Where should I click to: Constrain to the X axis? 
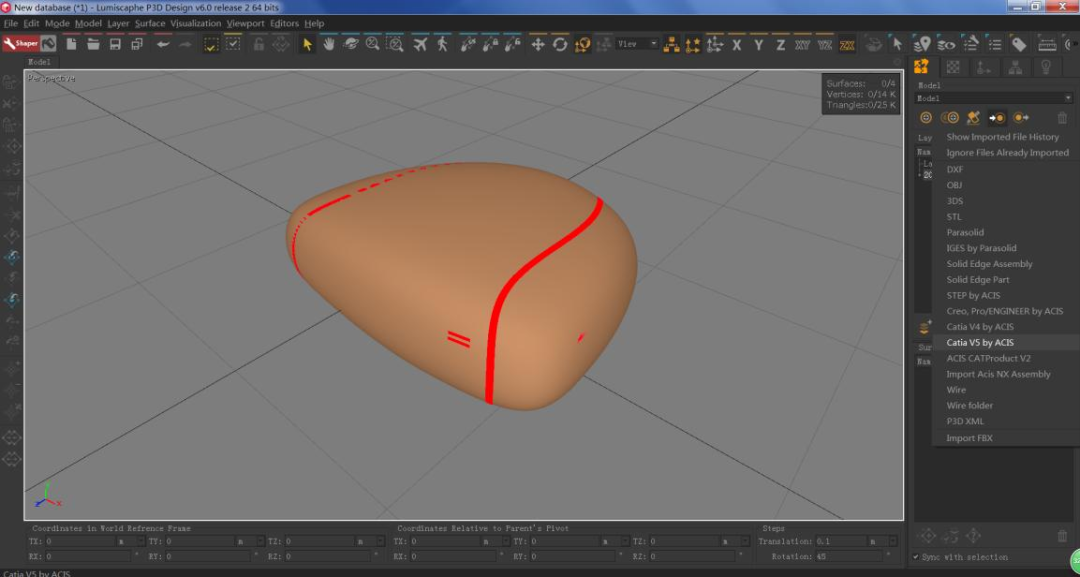point(737,45)
